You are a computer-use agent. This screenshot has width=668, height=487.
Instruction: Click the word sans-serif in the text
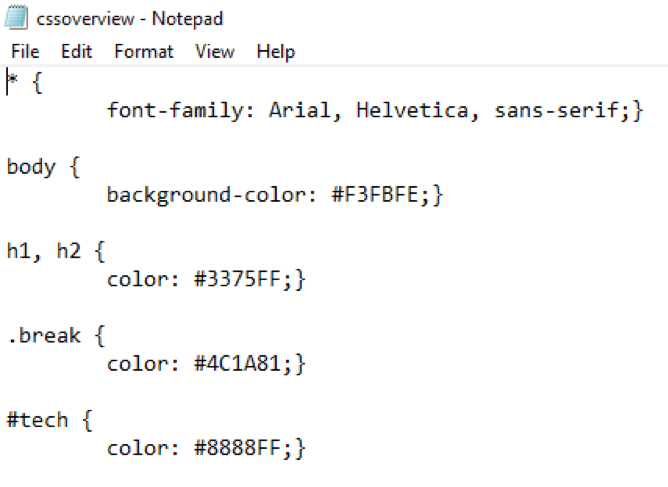click(x=556, y=111)
